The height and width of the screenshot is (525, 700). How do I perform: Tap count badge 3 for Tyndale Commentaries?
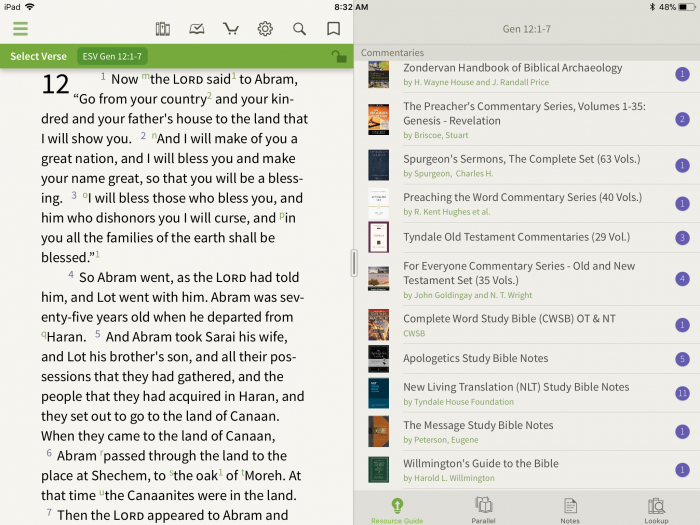(682, 238)
